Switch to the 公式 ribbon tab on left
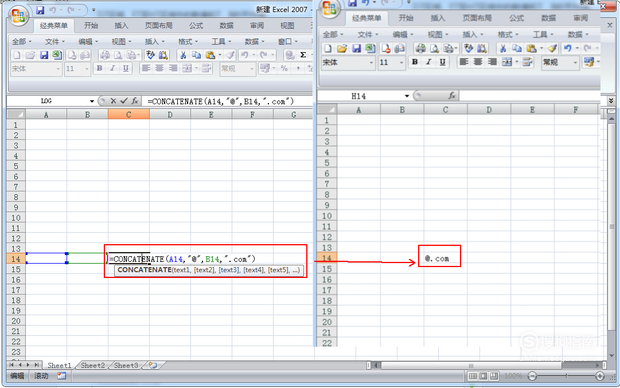Screen dimensions: 620x388 point(196,26)
